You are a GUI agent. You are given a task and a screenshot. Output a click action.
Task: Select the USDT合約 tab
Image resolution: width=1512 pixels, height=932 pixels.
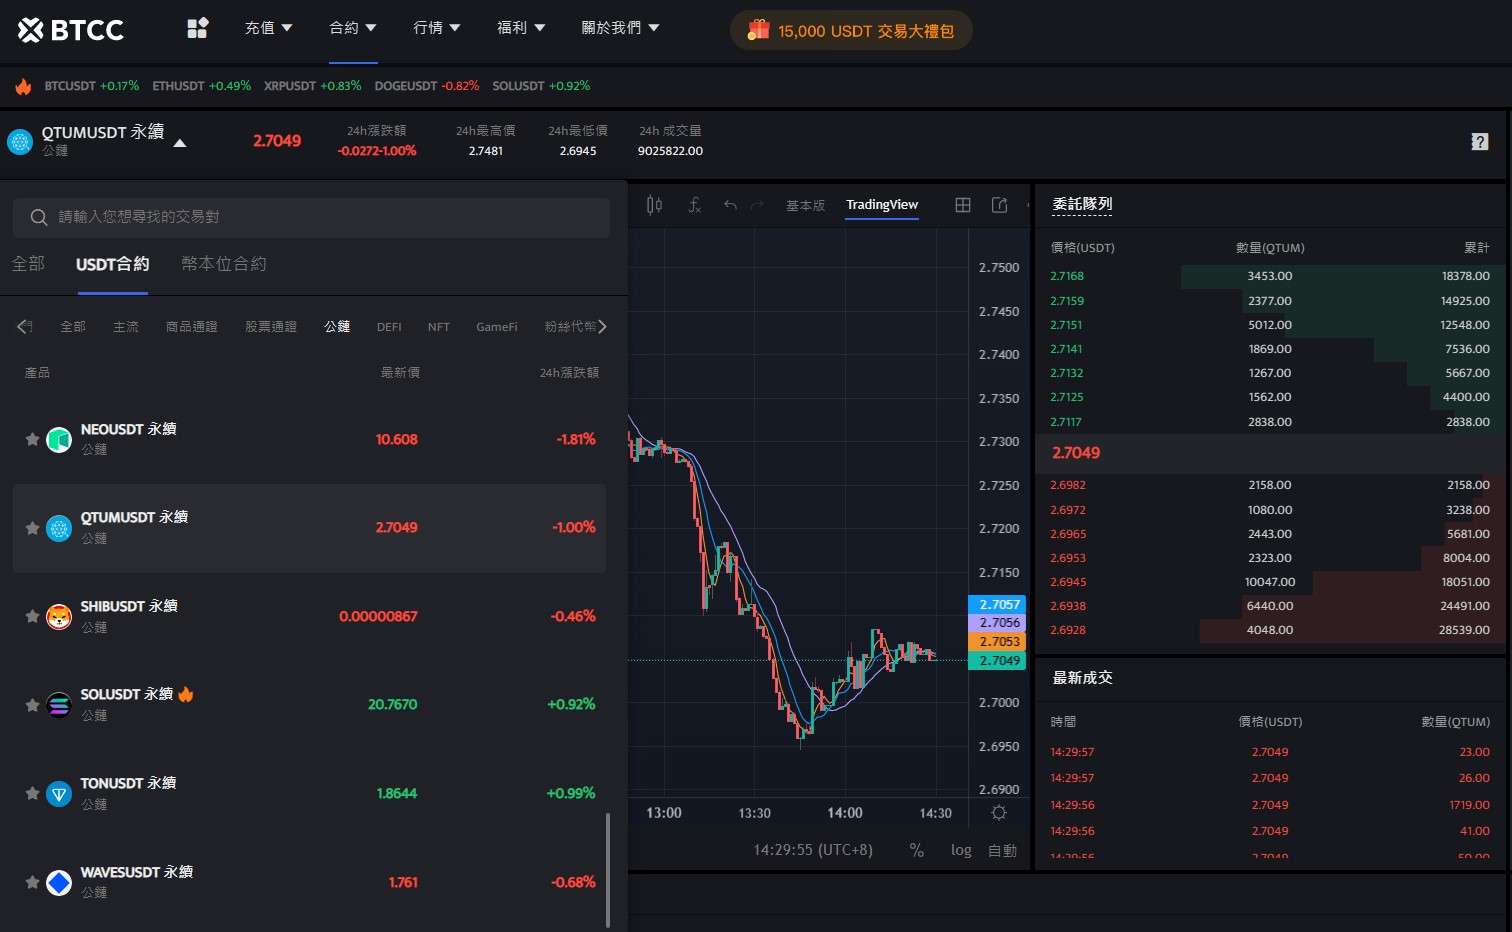point(112,264)
